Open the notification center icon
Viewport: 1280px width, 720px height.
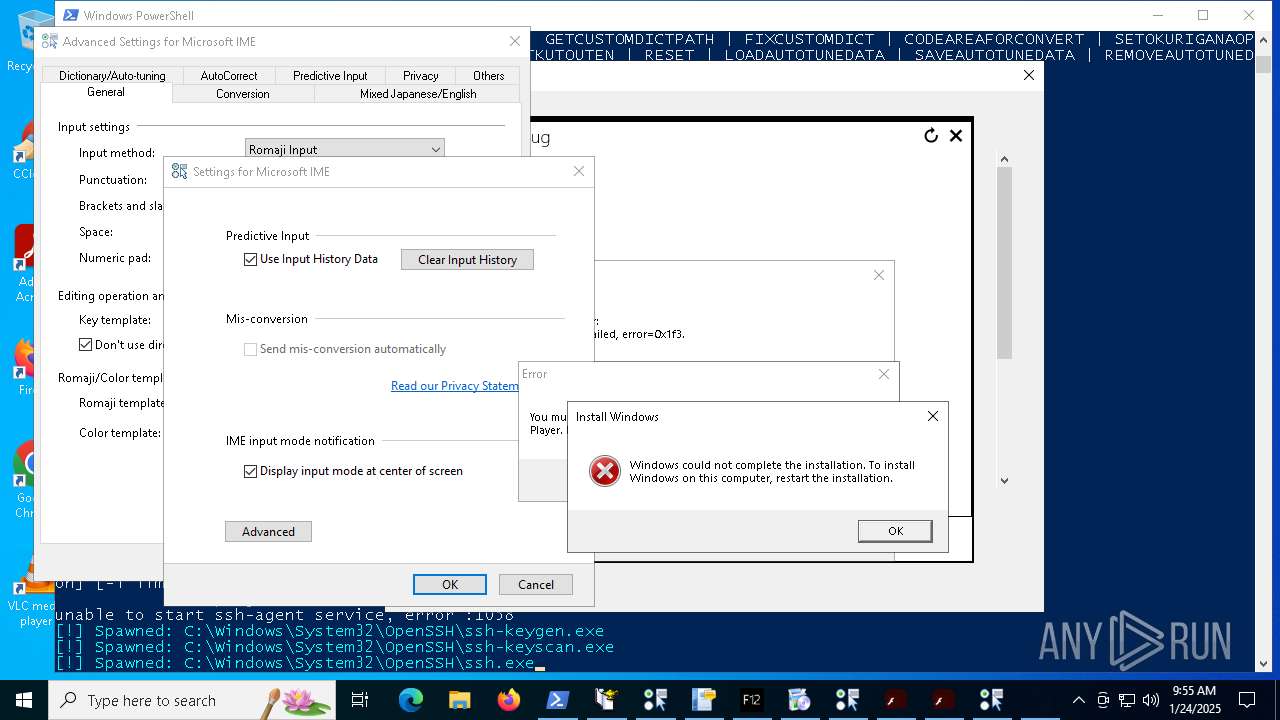pyautogui.click(x=1247, y=700)
